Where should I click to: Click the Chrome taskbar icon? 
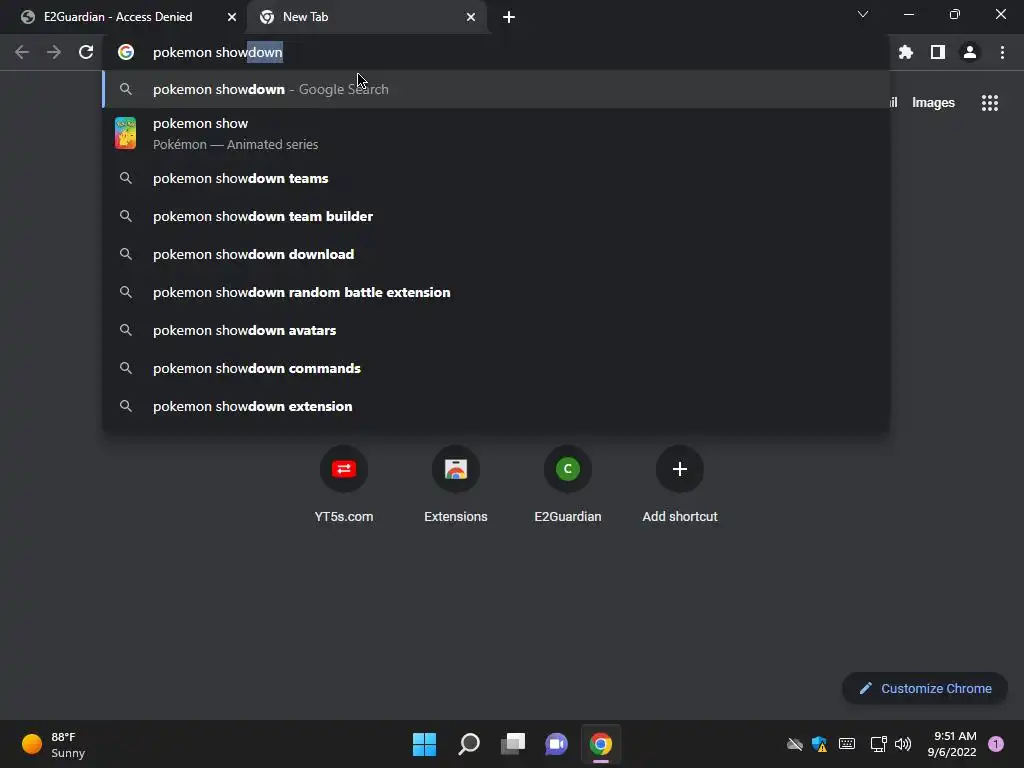[601, 744]
